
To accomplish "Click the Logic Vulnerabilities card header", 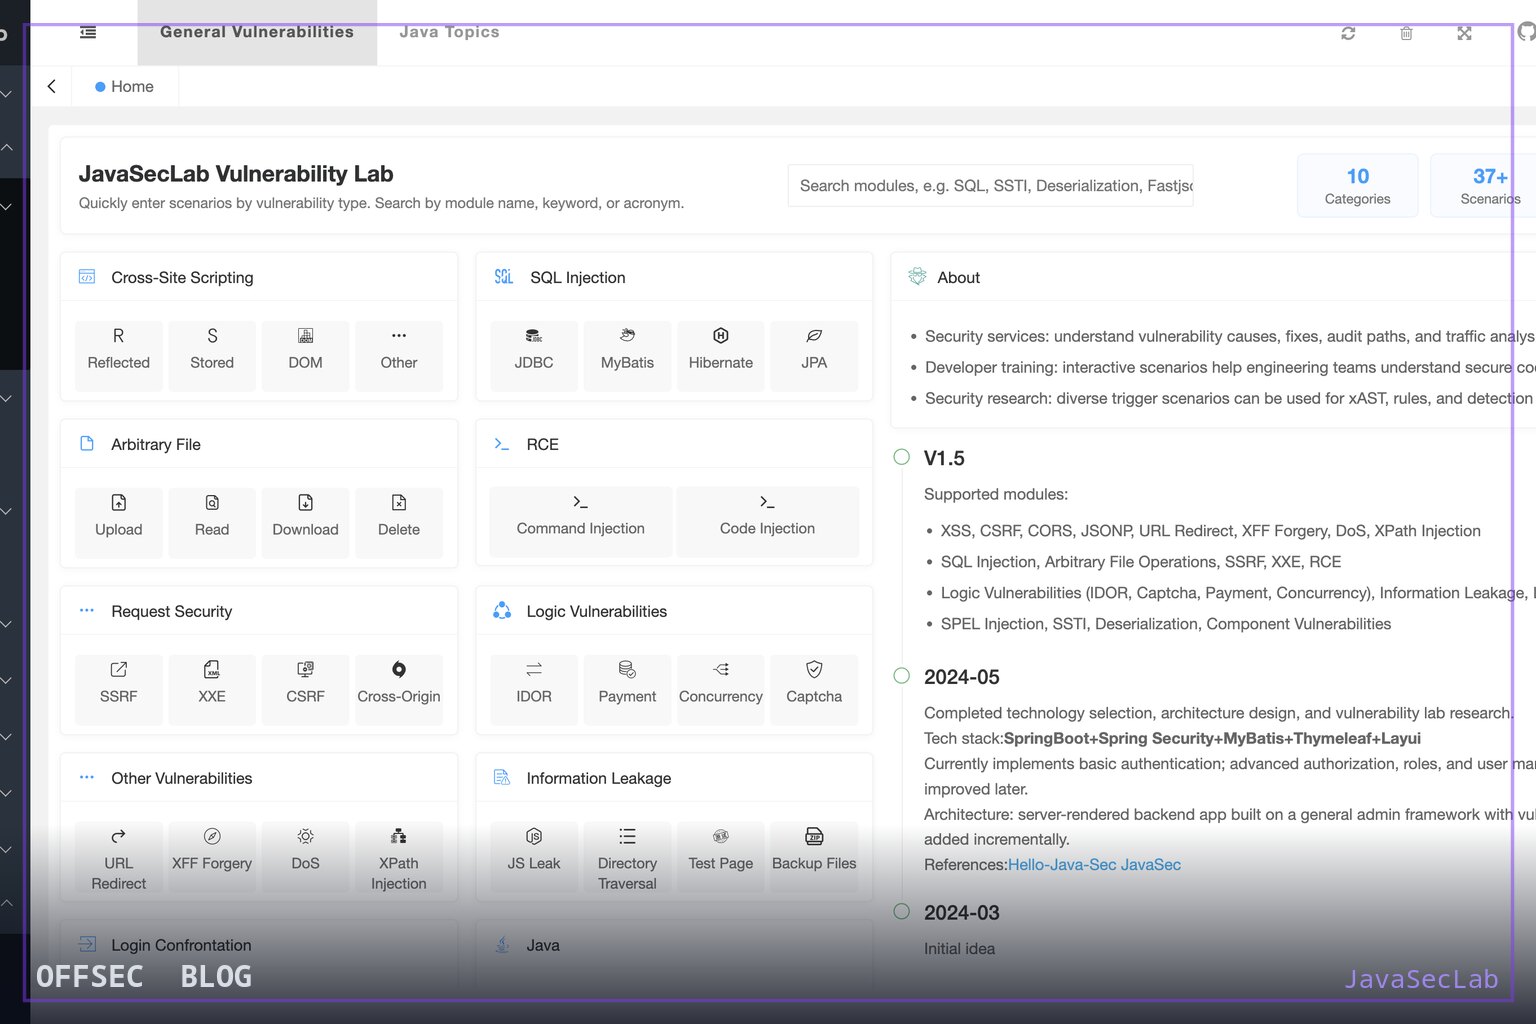I will point(674,612).
